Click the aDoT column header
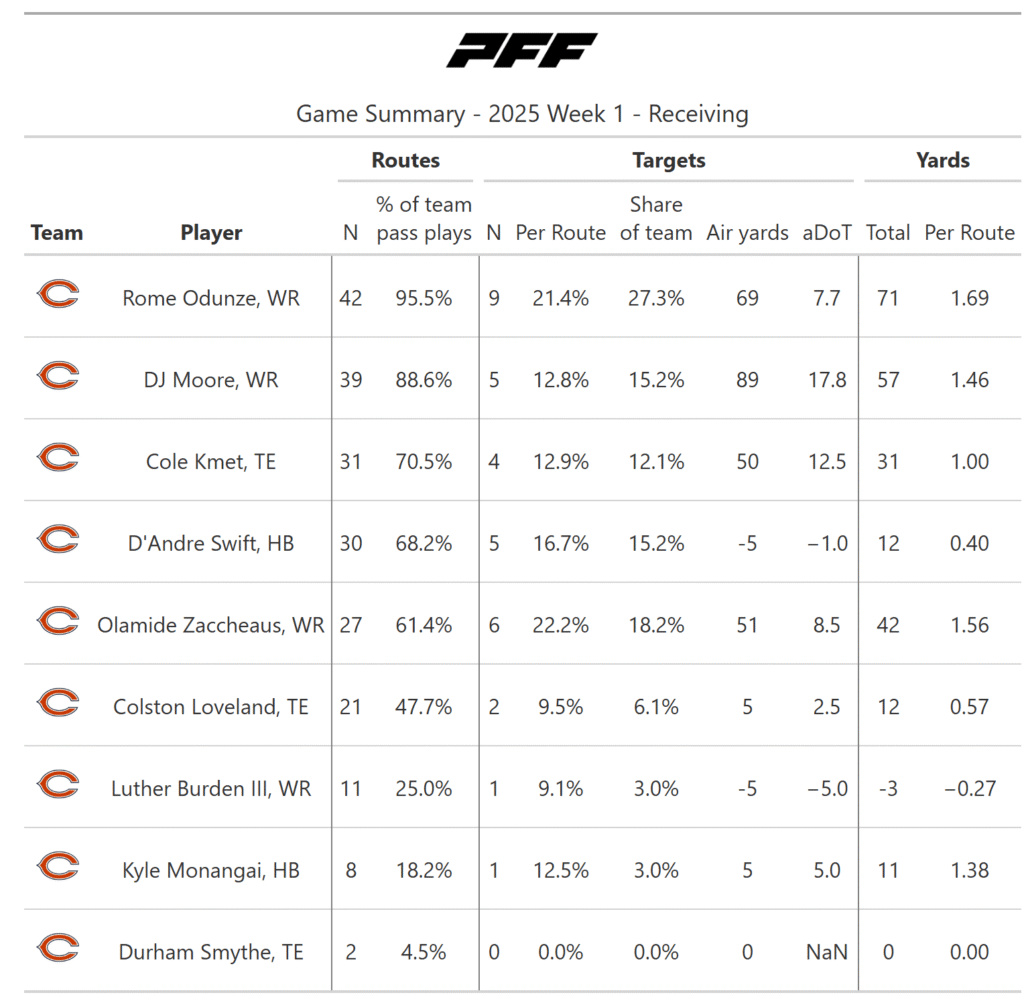 coord(827,233)
